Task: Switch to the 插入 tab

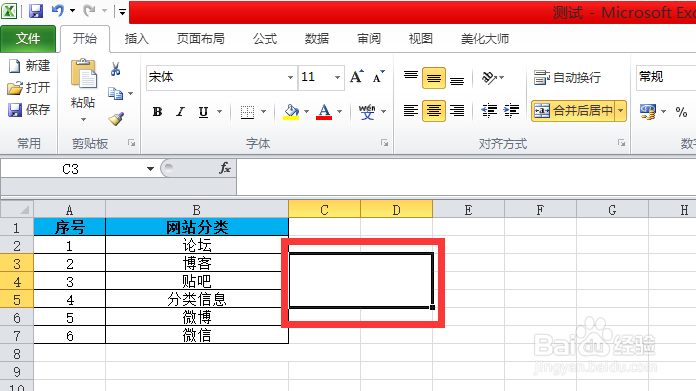Action: pos(136,39)
